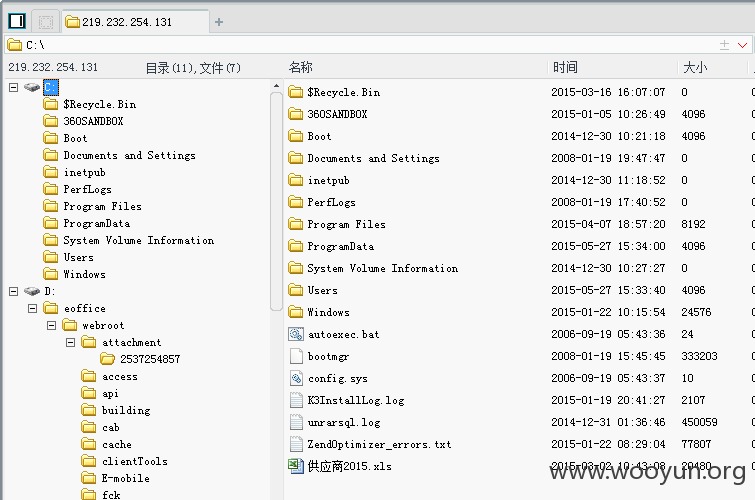
Task: Click the 目录(11),文件(7) count label
Action: pyautogui.click(x=193, y=68)
